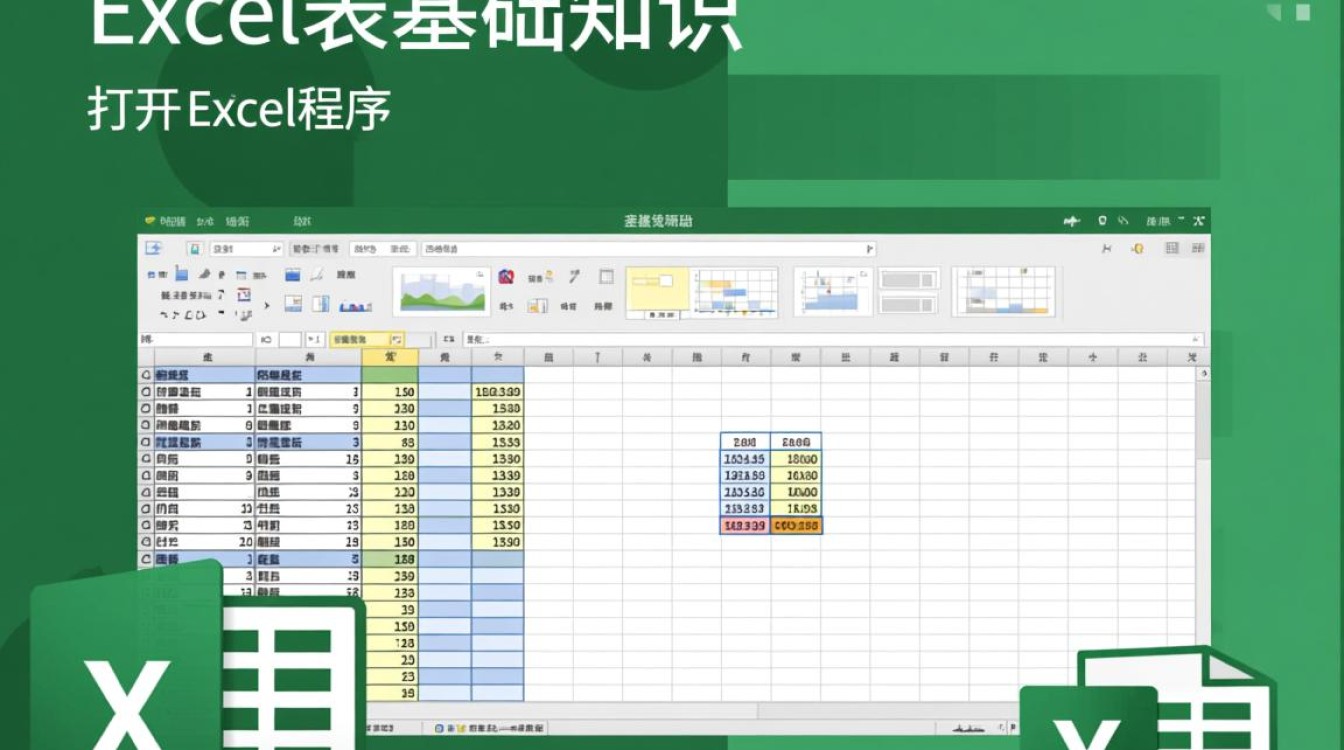Click the blue window icon in ribbon
Image resolution: width=1344 pixels, height=750 pixels.
pos(293,274)
